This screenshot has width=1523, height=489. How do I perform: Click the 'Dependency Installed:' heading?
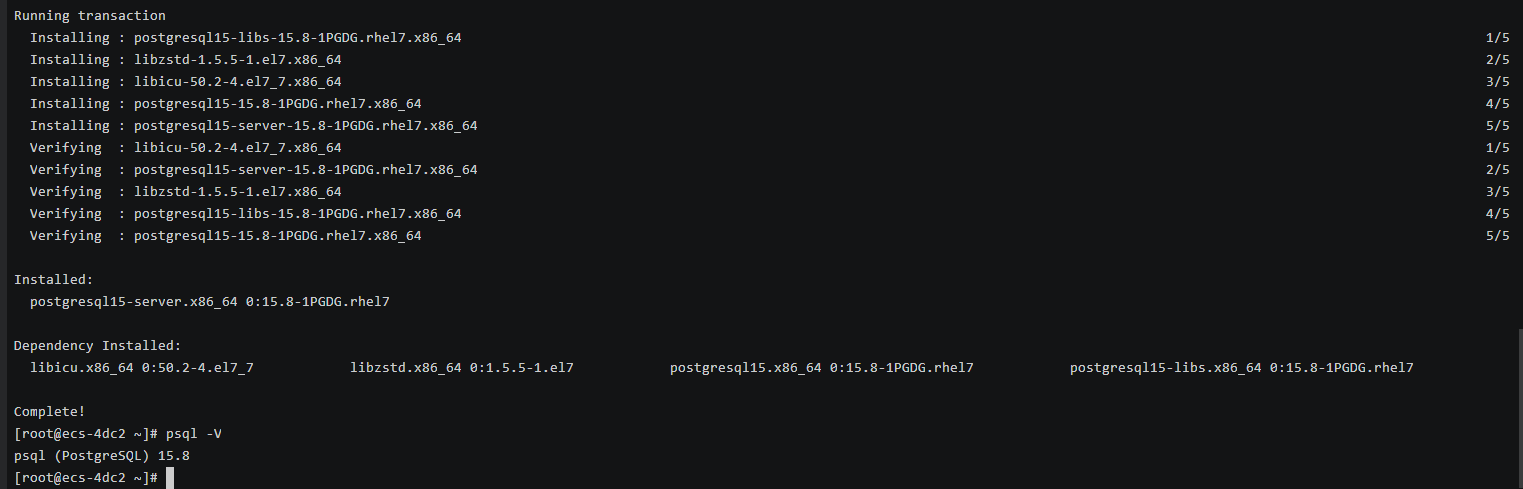click(x=97, y=346)
